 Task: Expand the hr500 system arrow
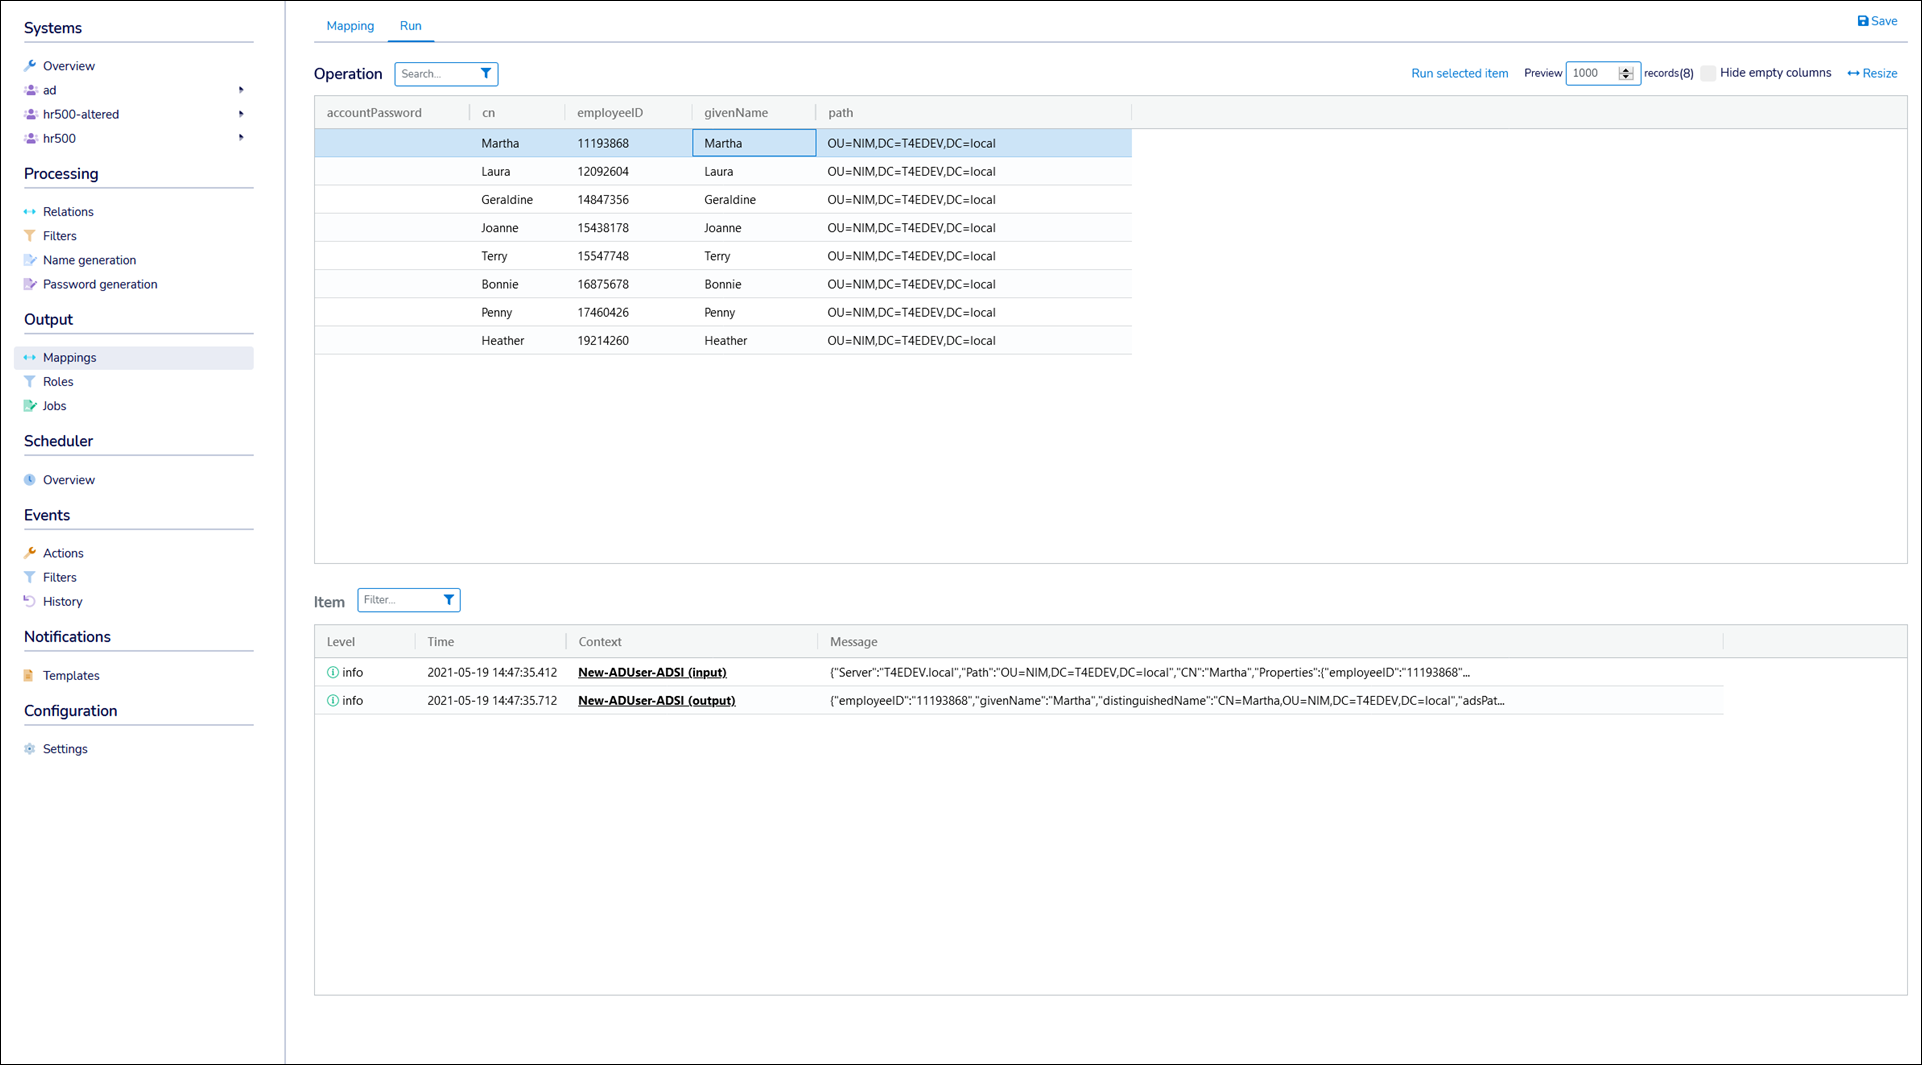click(x=241, y=138)
